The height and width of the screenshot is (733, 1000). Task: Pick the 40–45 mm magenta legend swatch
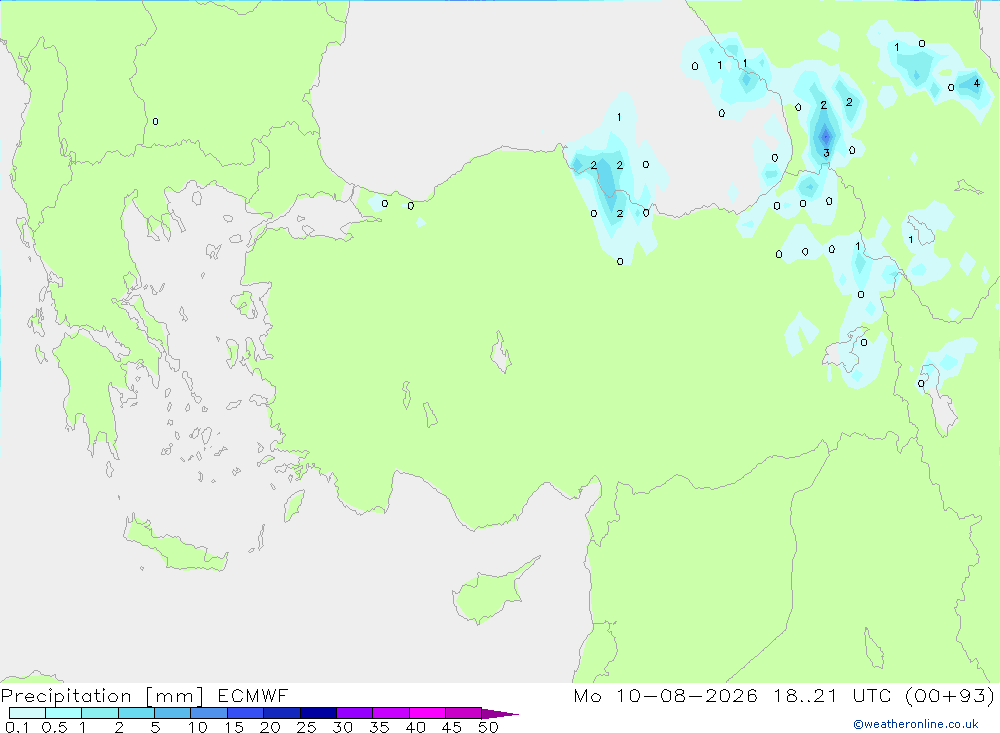pos(427,713)
